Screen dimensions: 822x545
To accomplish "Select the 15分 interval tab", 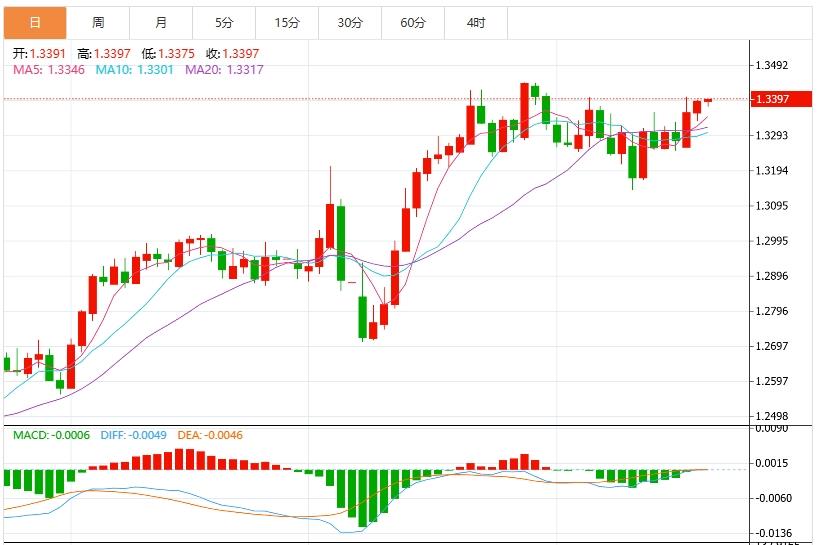I will 287,22.
